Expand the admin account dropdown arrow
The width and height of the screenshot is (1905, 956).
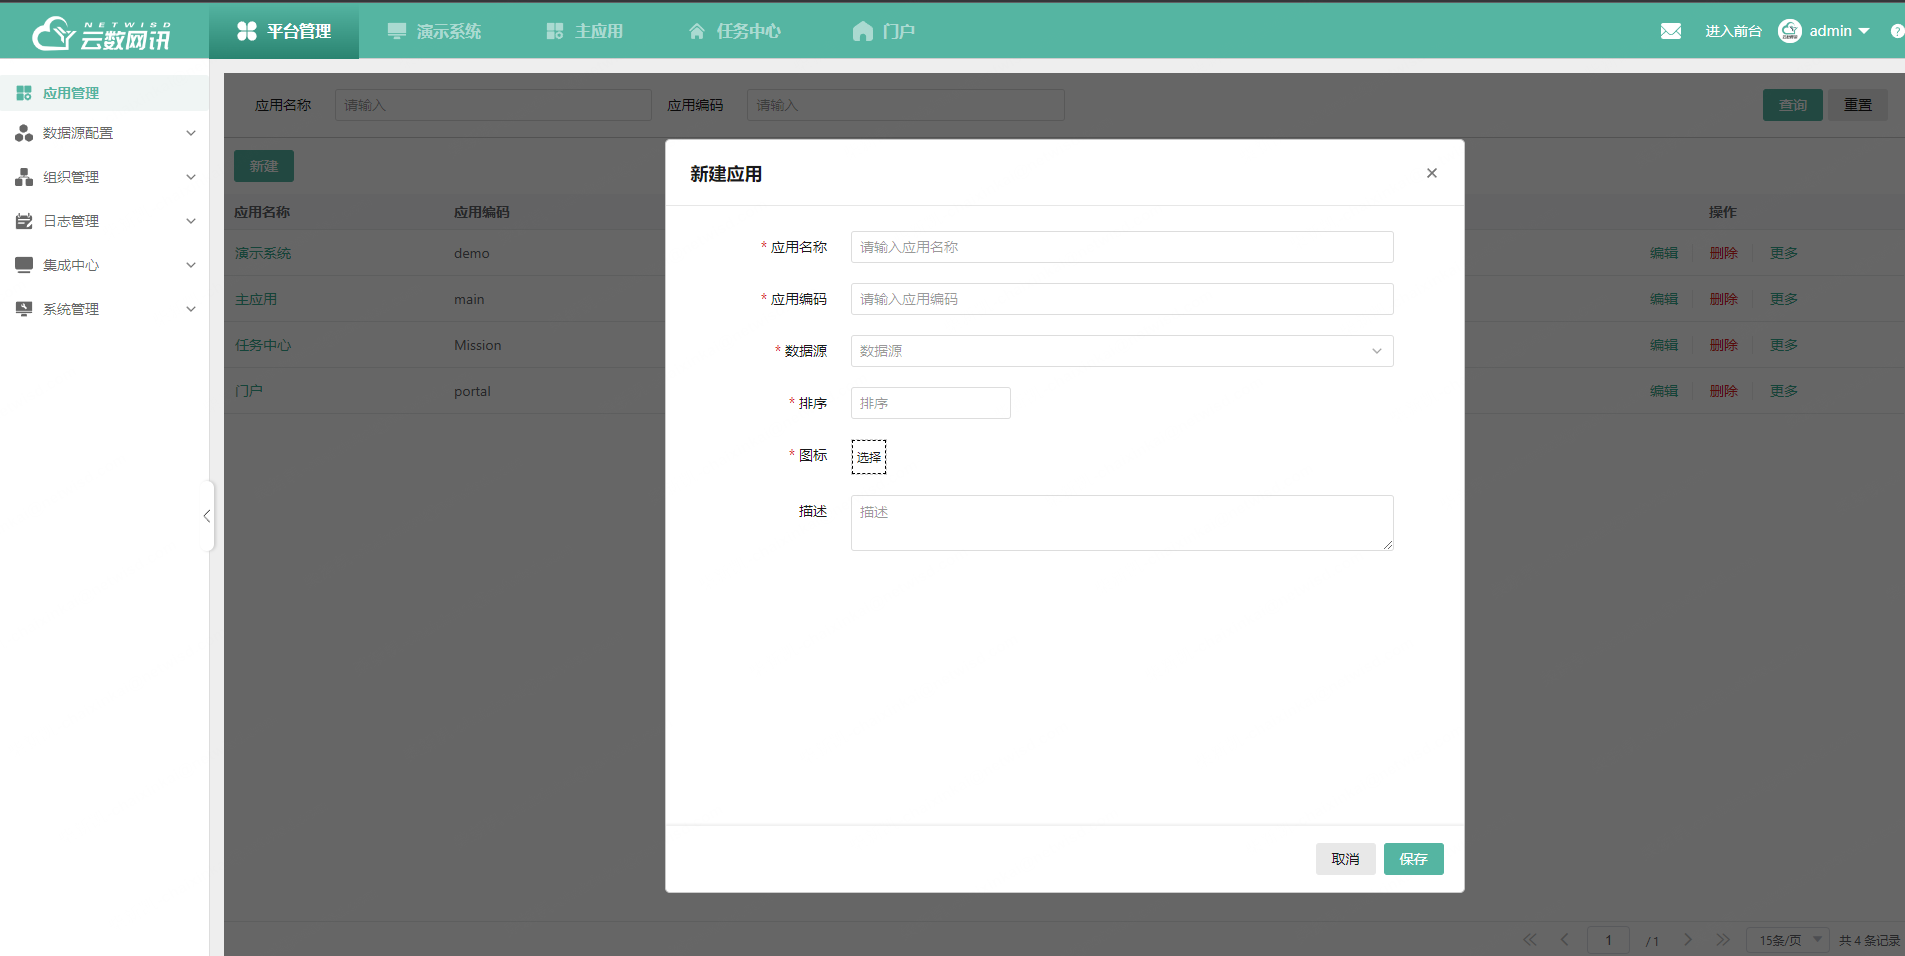click(1864, 31)
